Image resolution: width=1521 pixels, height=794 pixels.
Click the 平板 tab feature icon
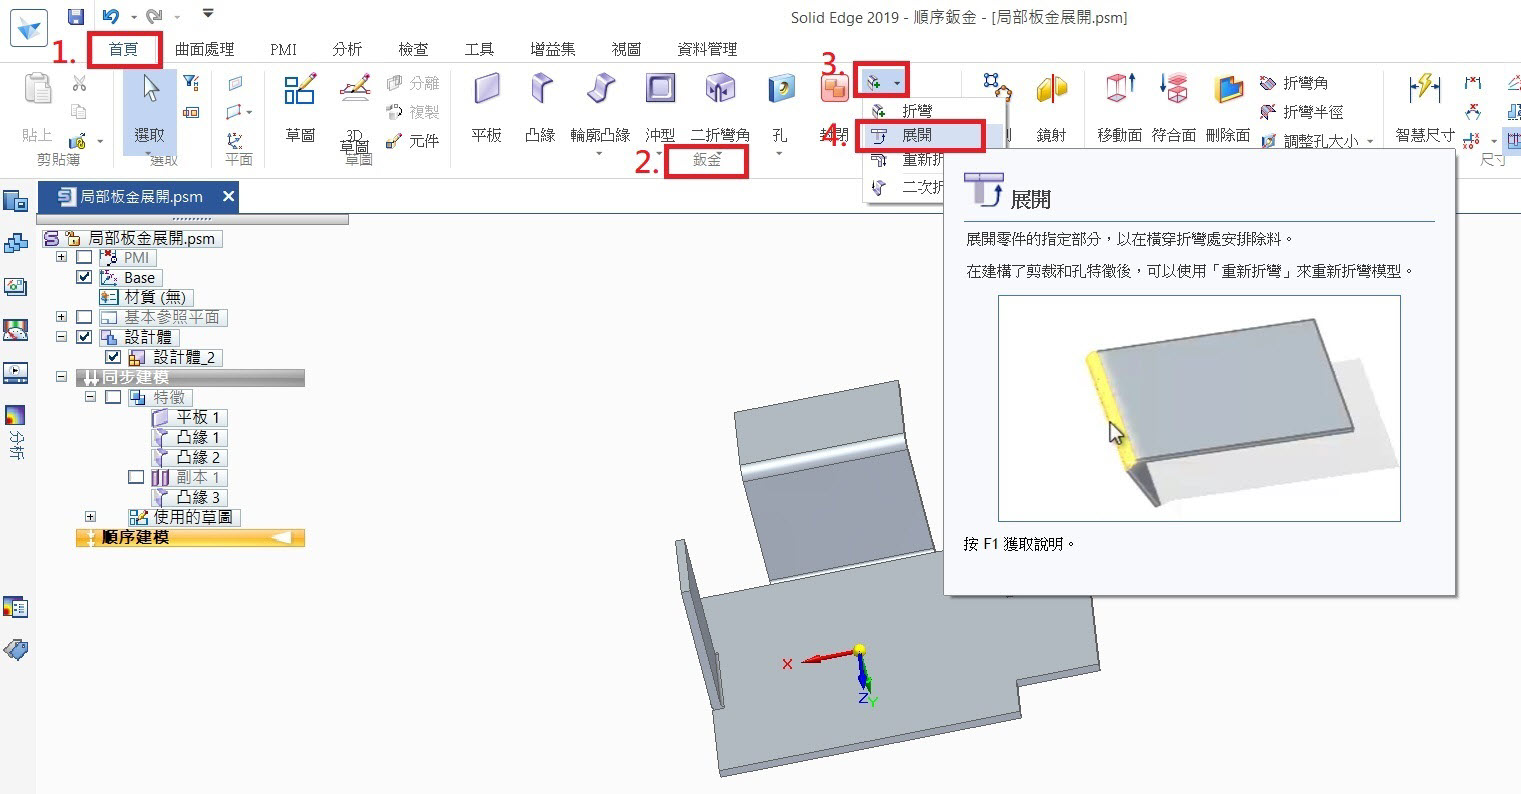tap(487, 88)
